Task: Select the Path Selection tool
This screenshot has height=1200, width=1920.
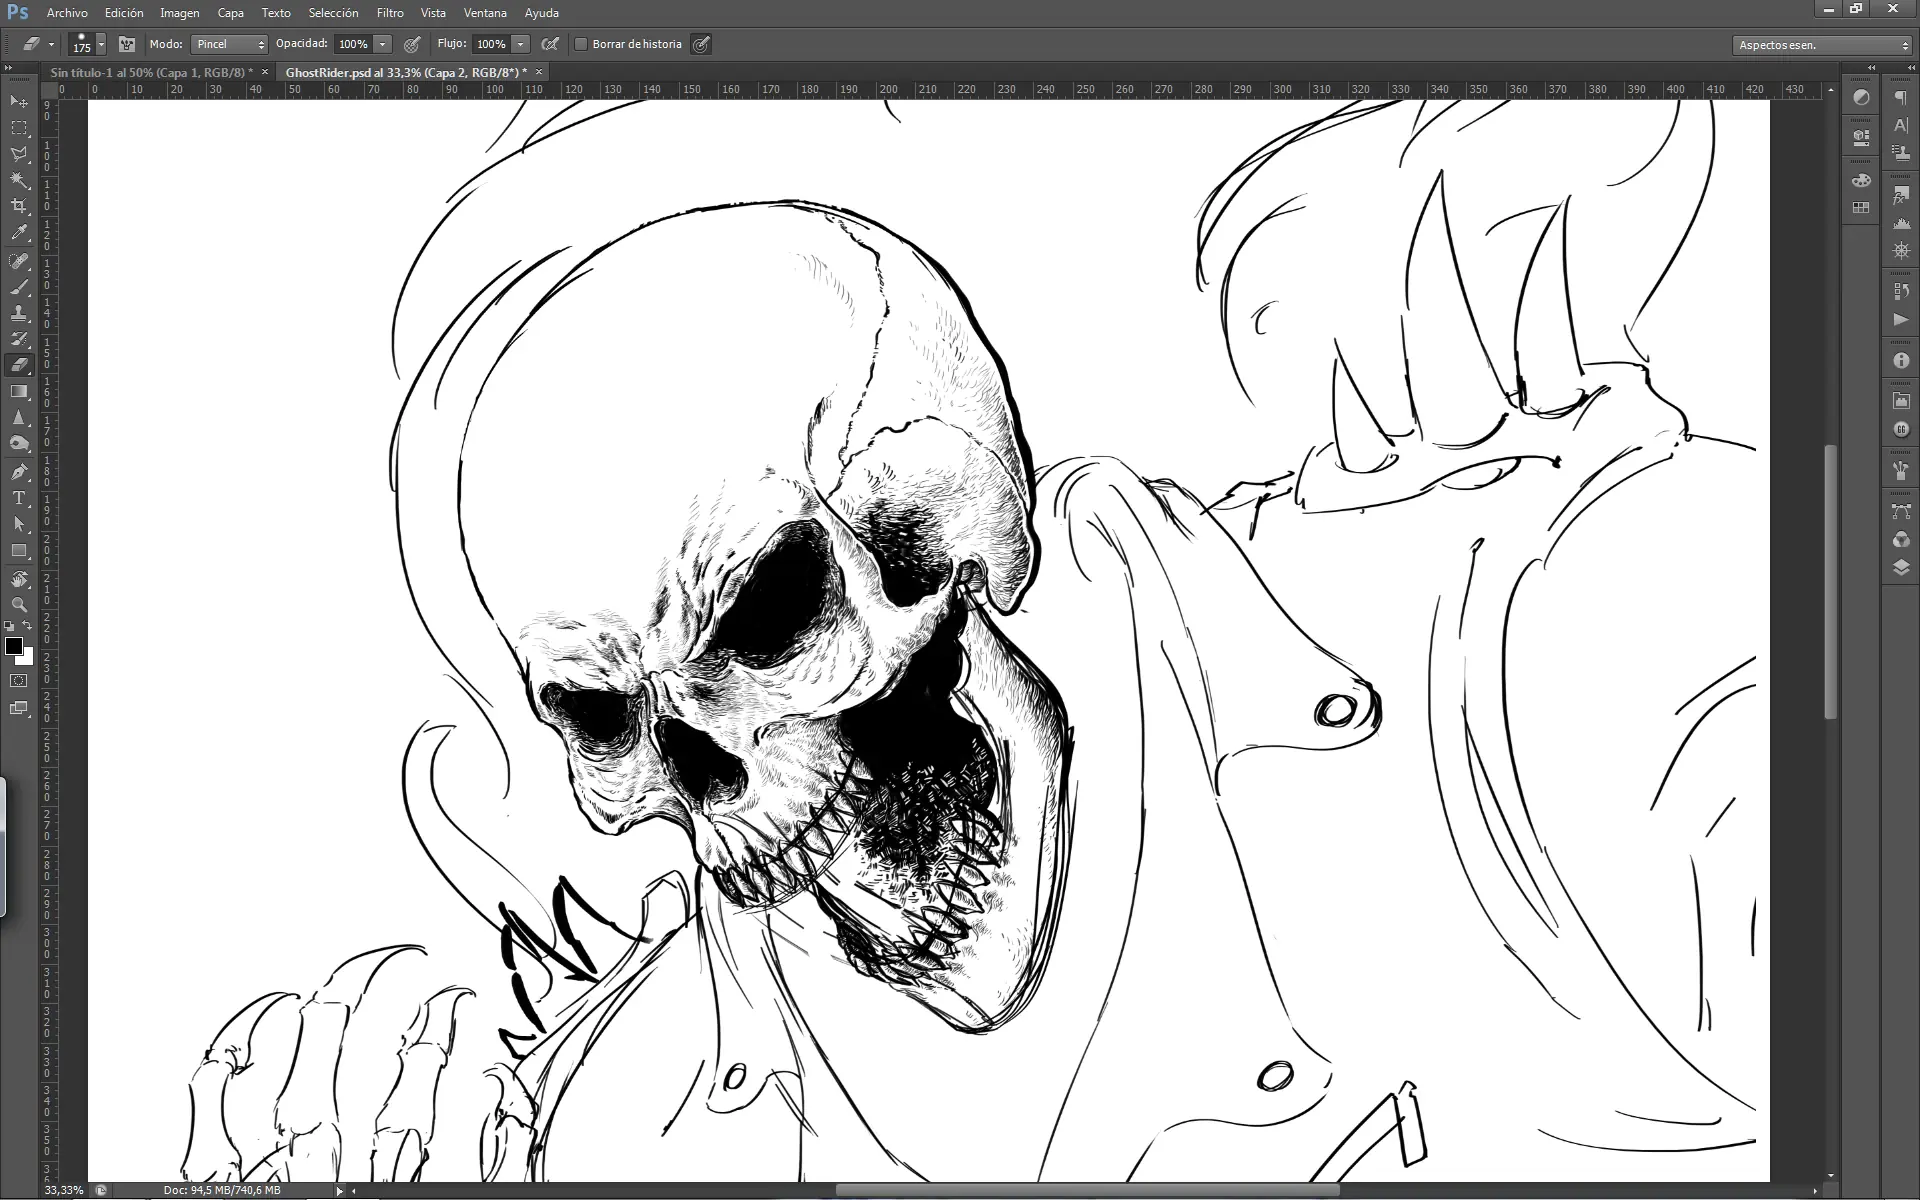Action: [x=19, y=523]
